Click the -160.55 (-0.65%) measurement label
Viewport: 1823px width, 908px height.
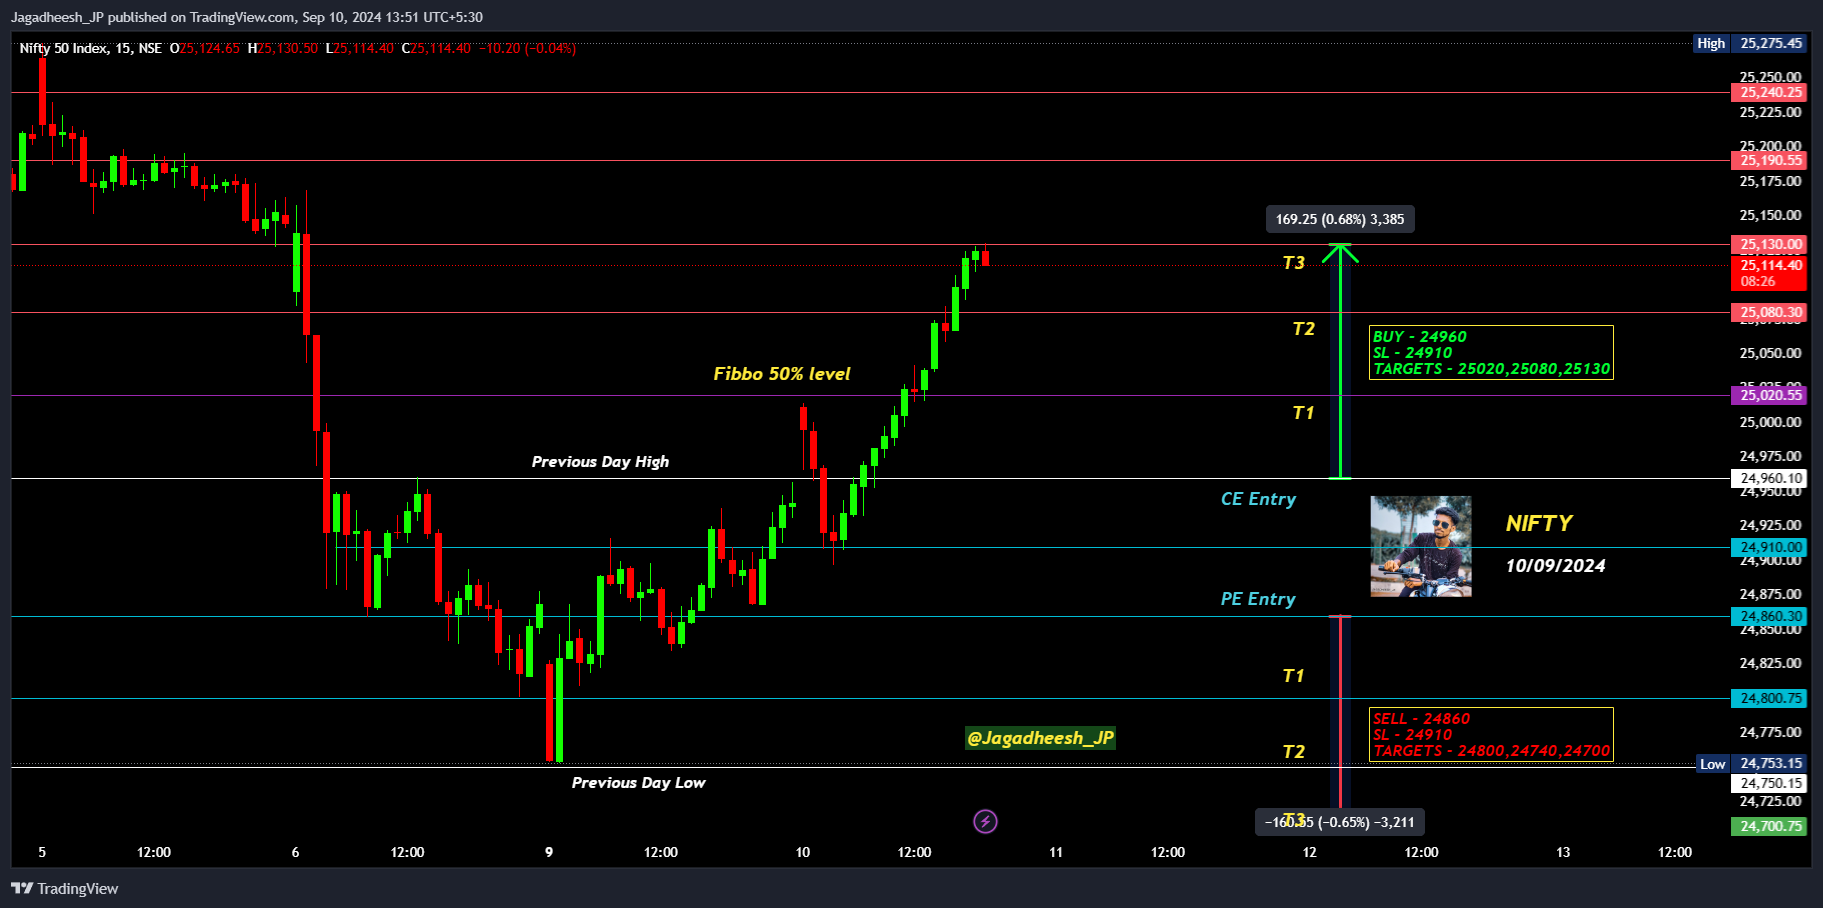coord(1340,822)
